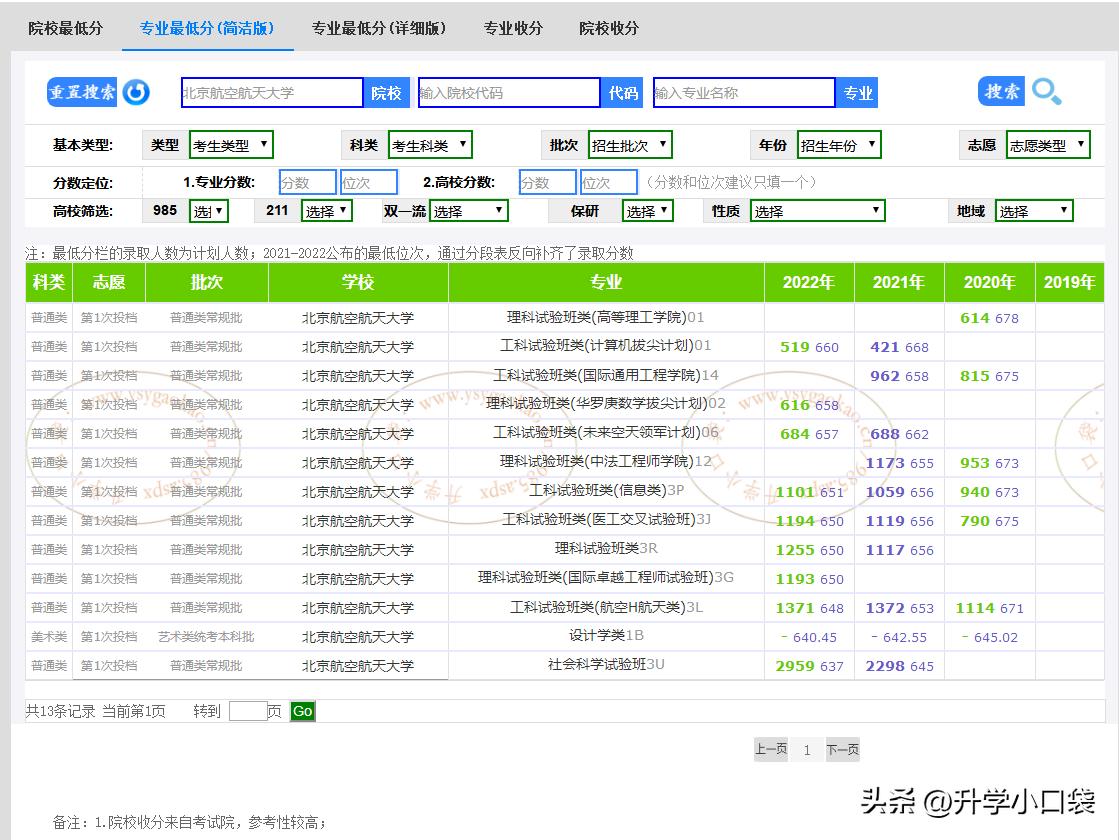Screen dimensions: 1119x840
Task: Open the 考生类型 dropdown
Action: (x=231, y=143)
